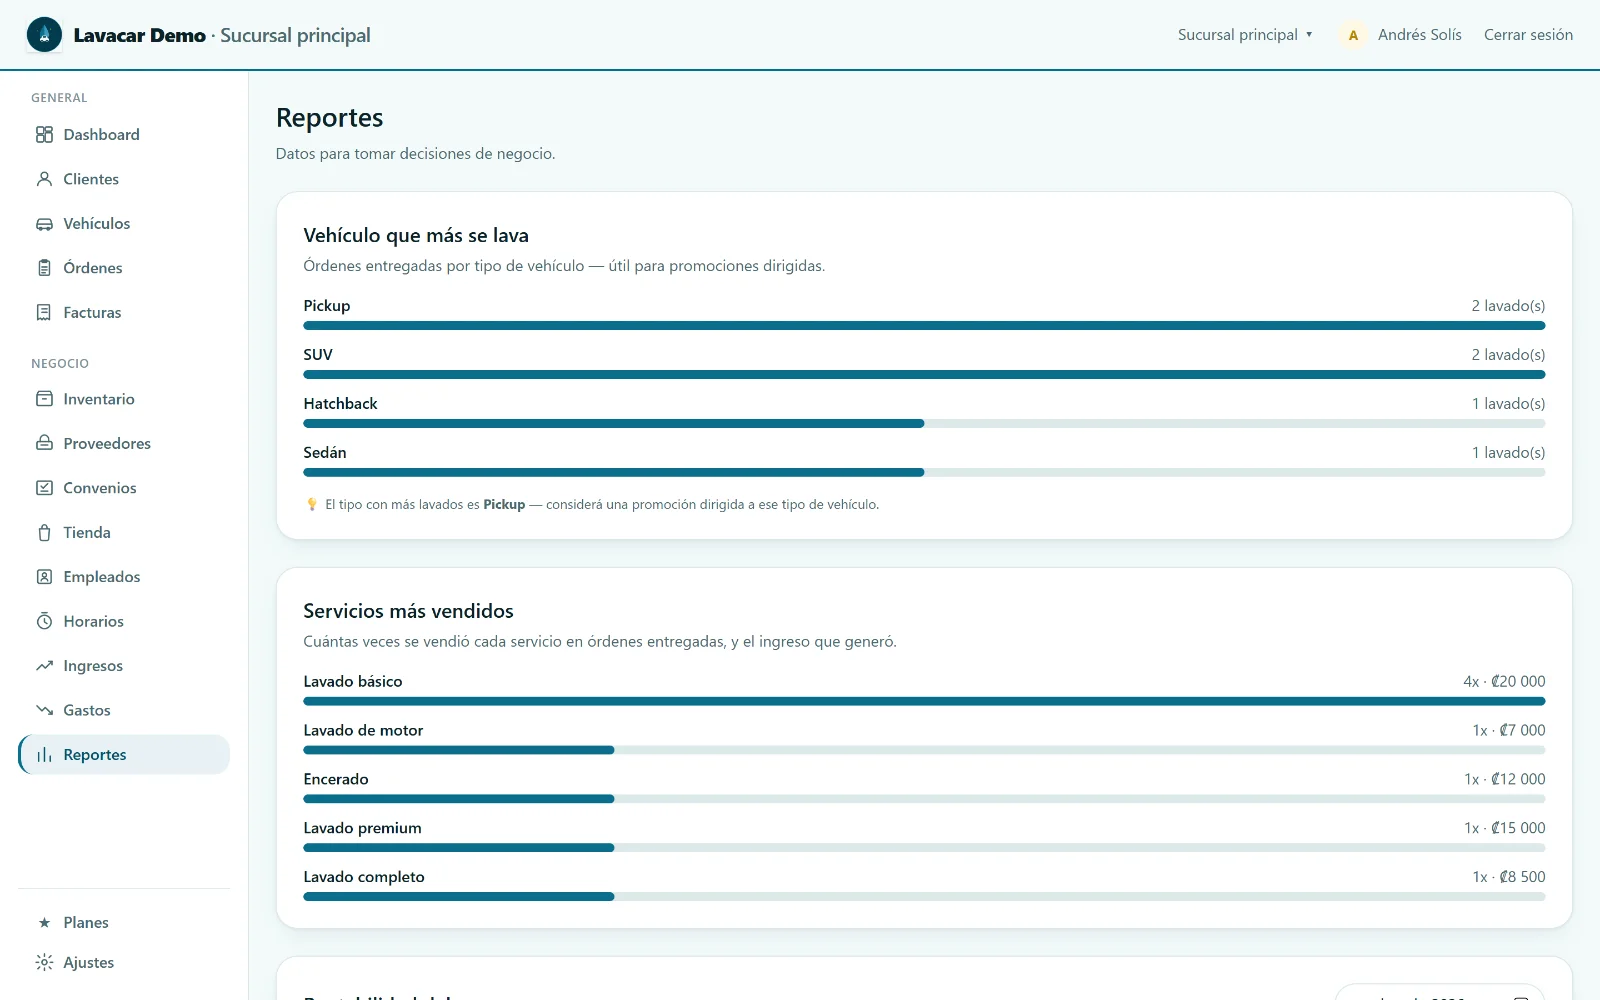Click the Clientes person icon
This screenshot has height=1000, width=1600.
44,179
